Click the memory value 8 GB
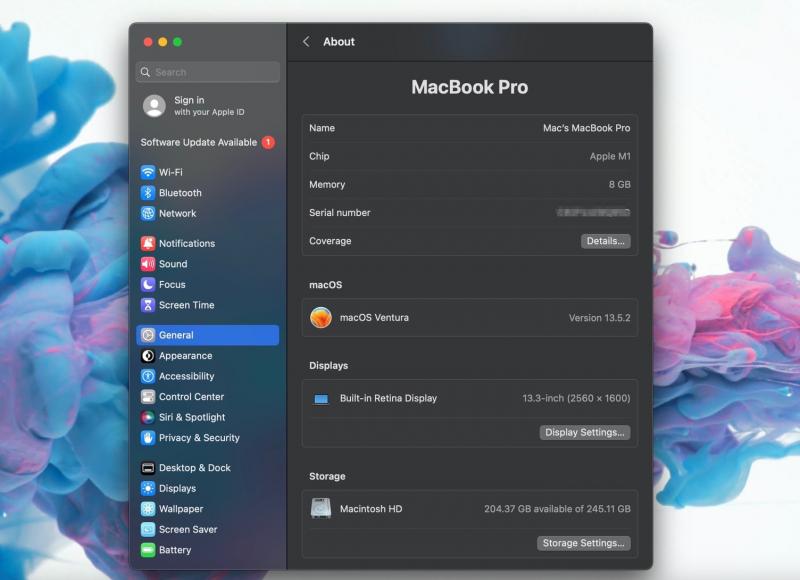This screenshot has height=580, width=800. tap(619, 184)
